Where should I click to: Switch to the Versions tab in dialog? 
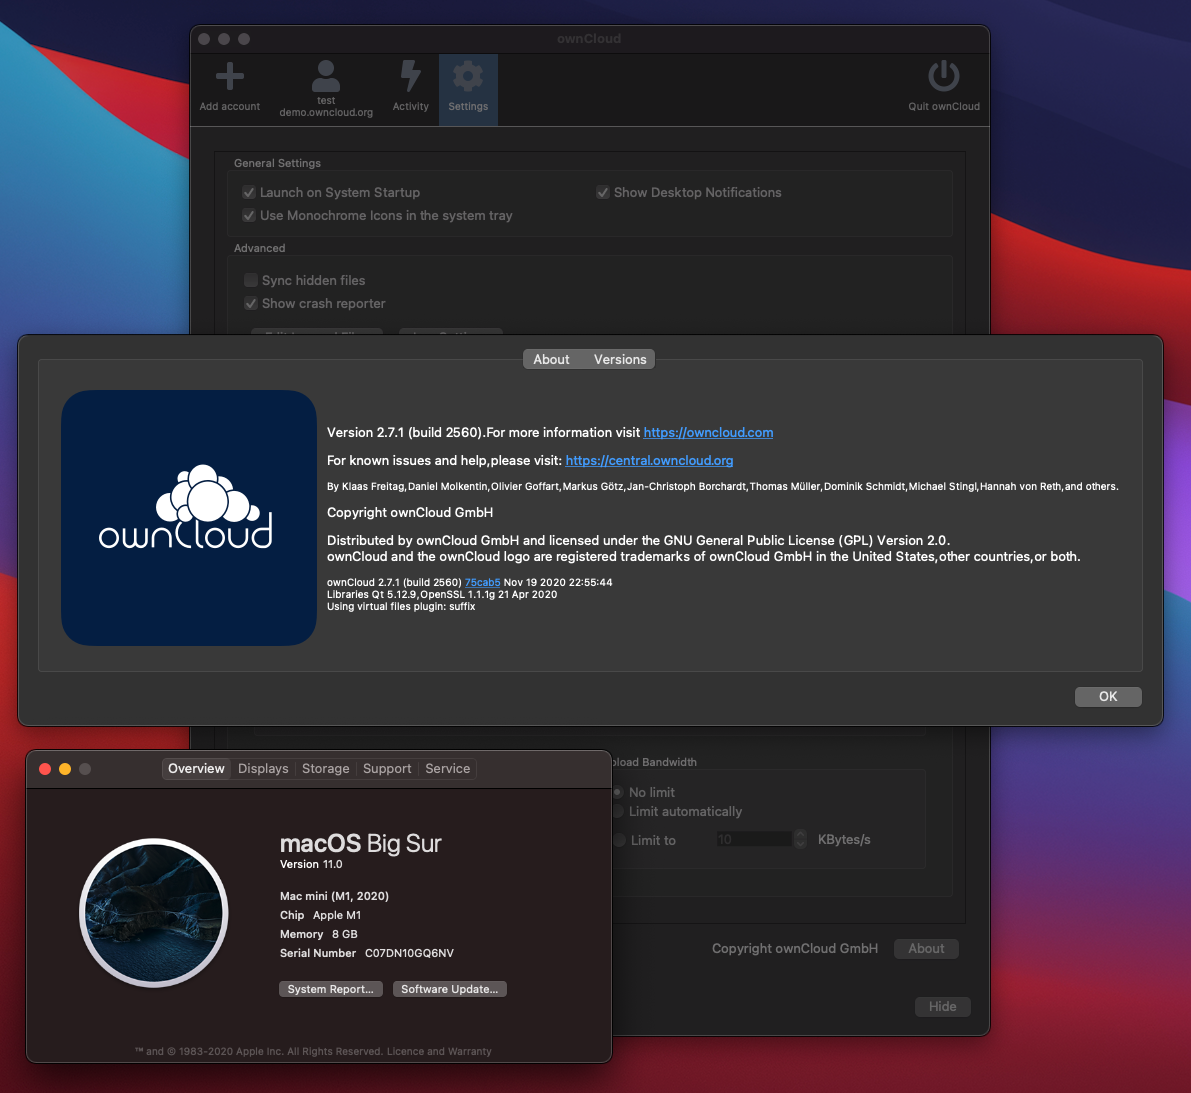(620, 359)
